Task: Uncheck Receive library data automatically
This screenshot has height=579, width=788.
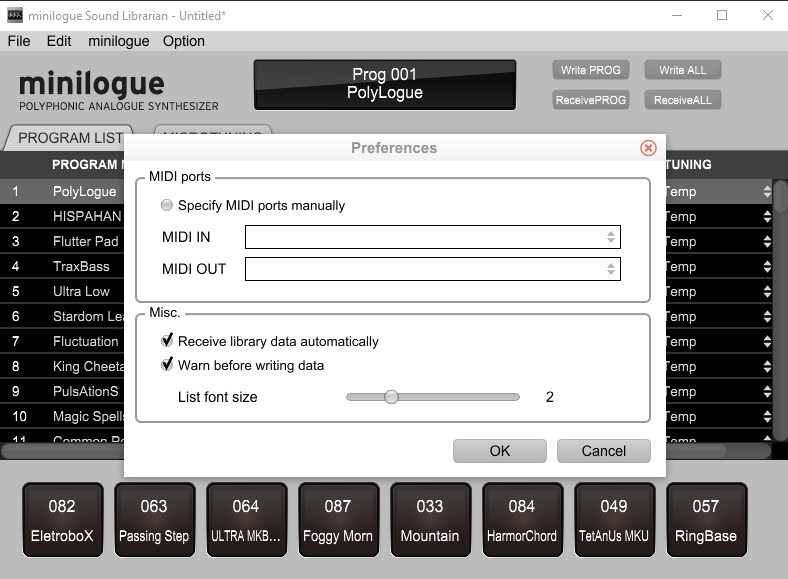Action: [x=167, y=341]
